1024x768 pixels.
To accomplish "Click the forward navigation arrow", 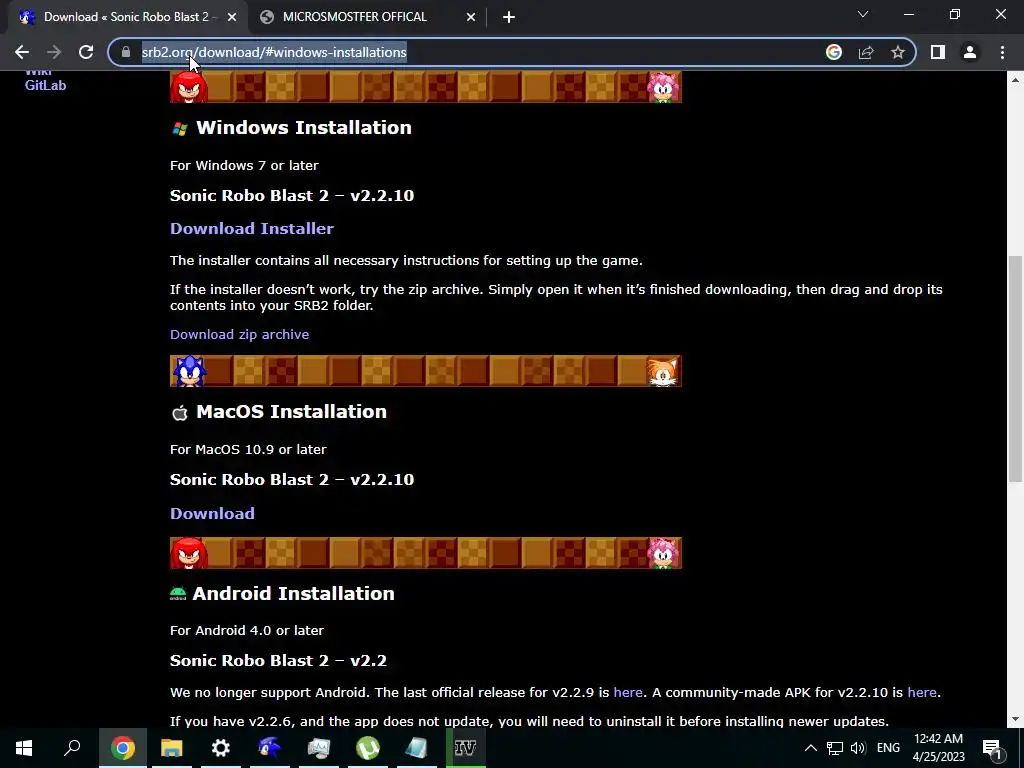I will (x=54, y=52).
